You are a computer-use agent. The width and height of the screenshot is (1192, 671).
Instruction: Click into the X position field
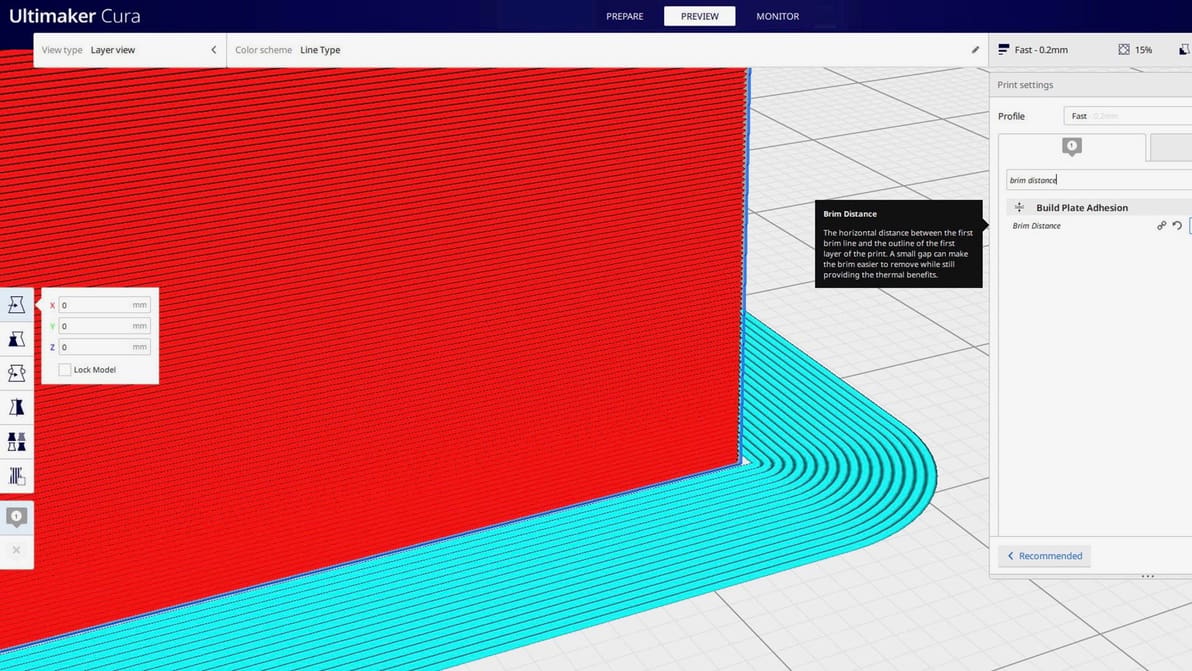pyautogui.click(x=104, y=305)
